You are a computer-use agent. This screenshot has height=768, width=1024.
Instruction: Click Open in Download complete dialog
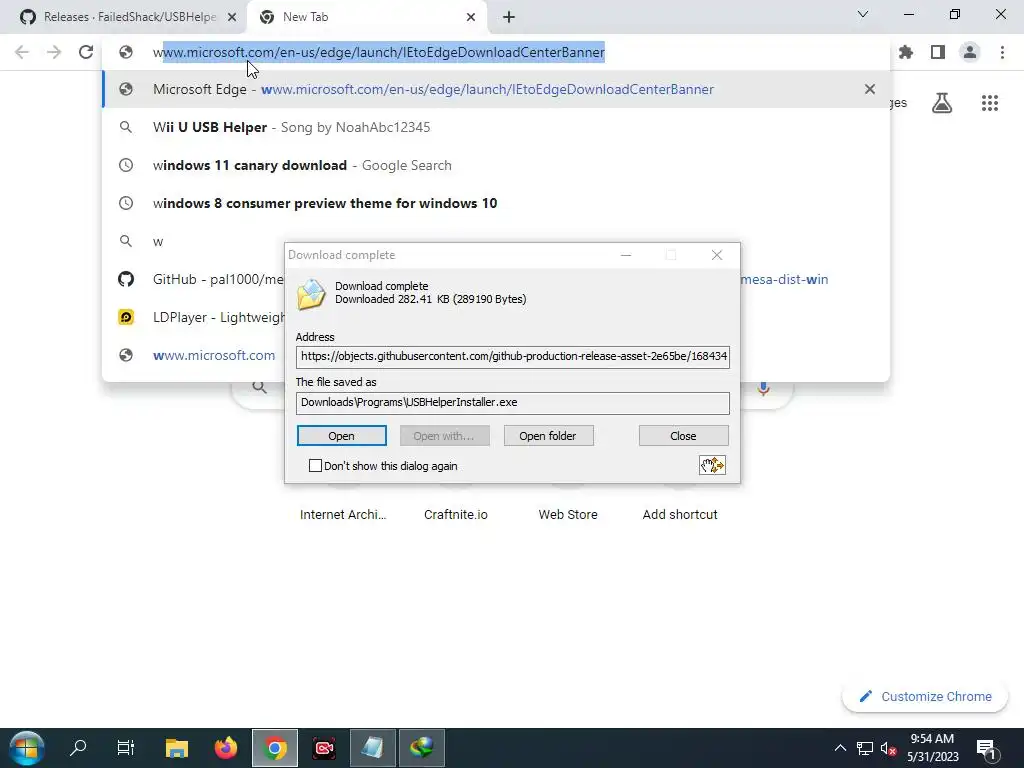point(342,436)
